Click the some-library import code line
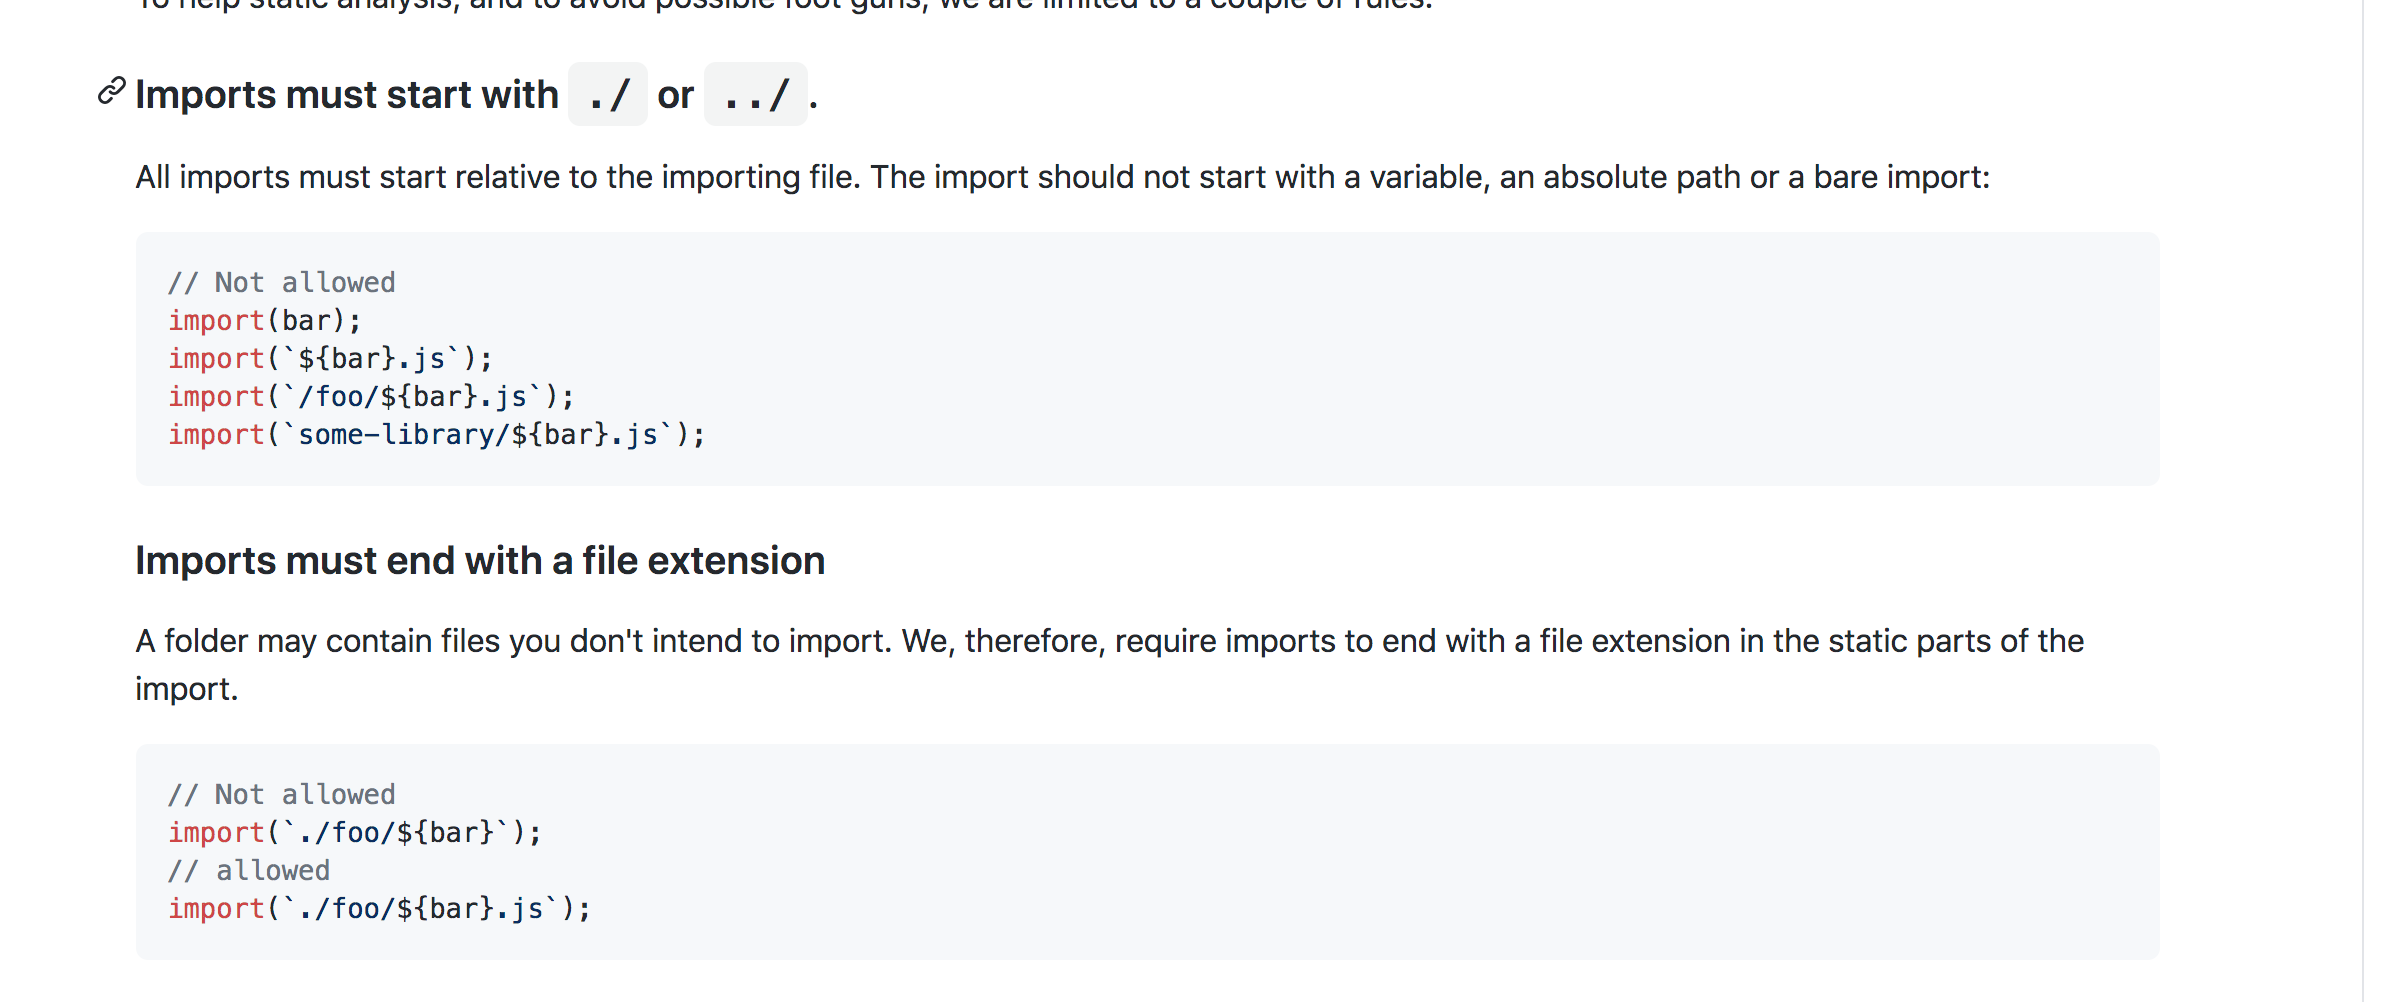The image size is (2384, 1002). tap(437, 435)
